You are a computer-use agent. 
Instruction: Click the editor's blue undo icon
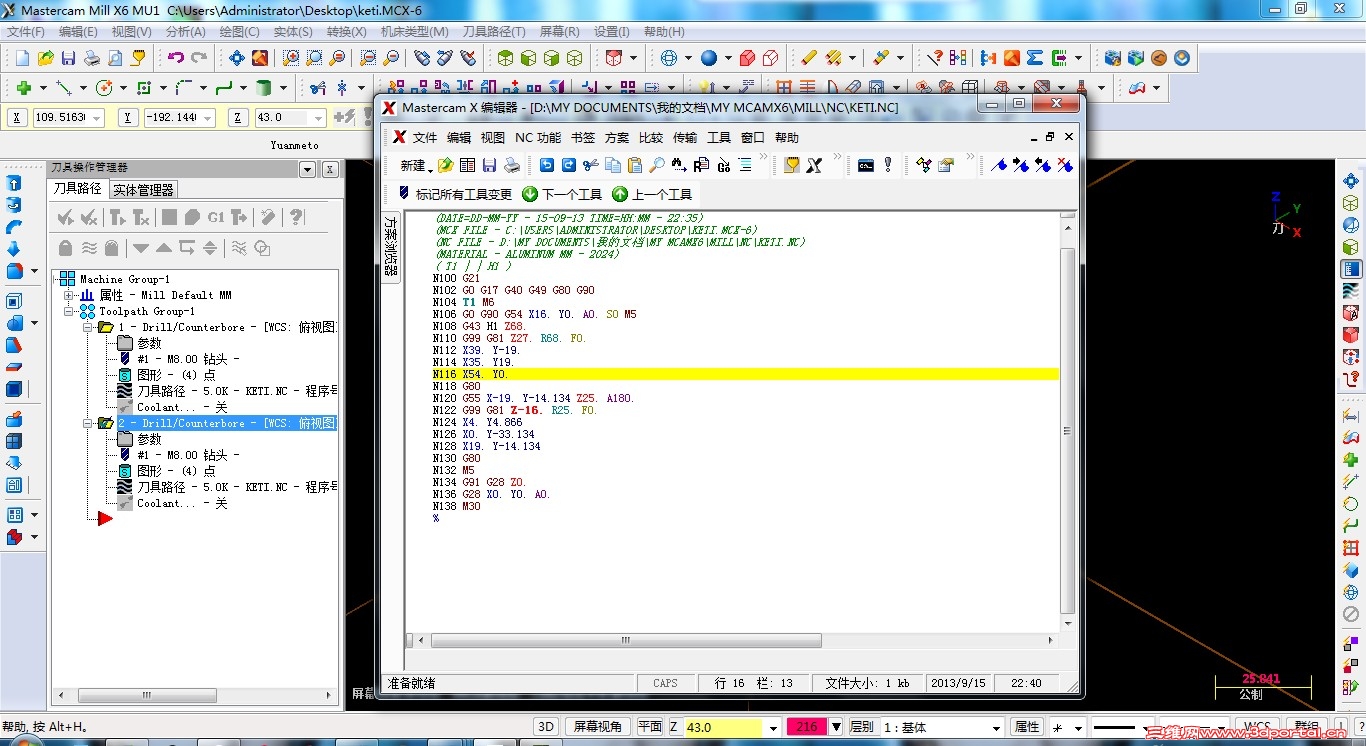click(x=546, y=165)
